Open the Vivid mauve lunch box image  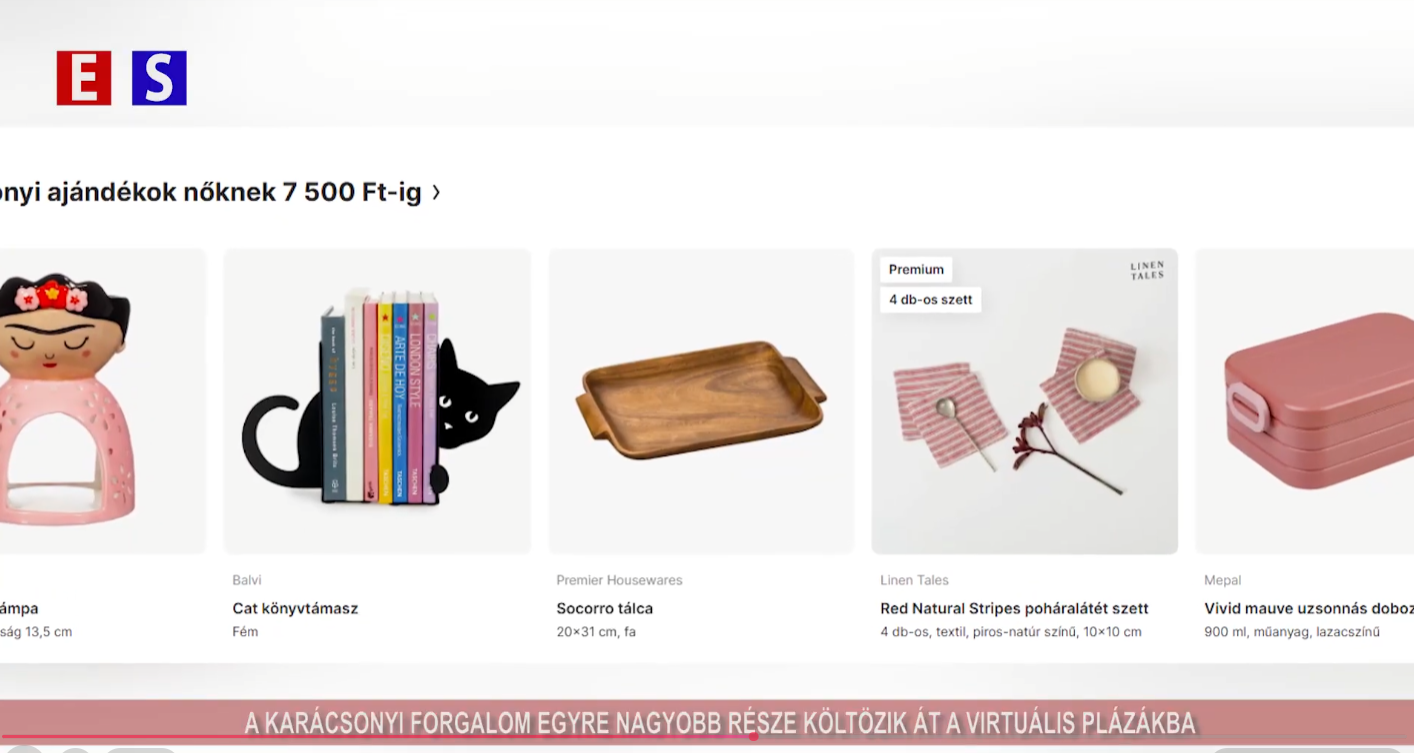click(1305, 401)
